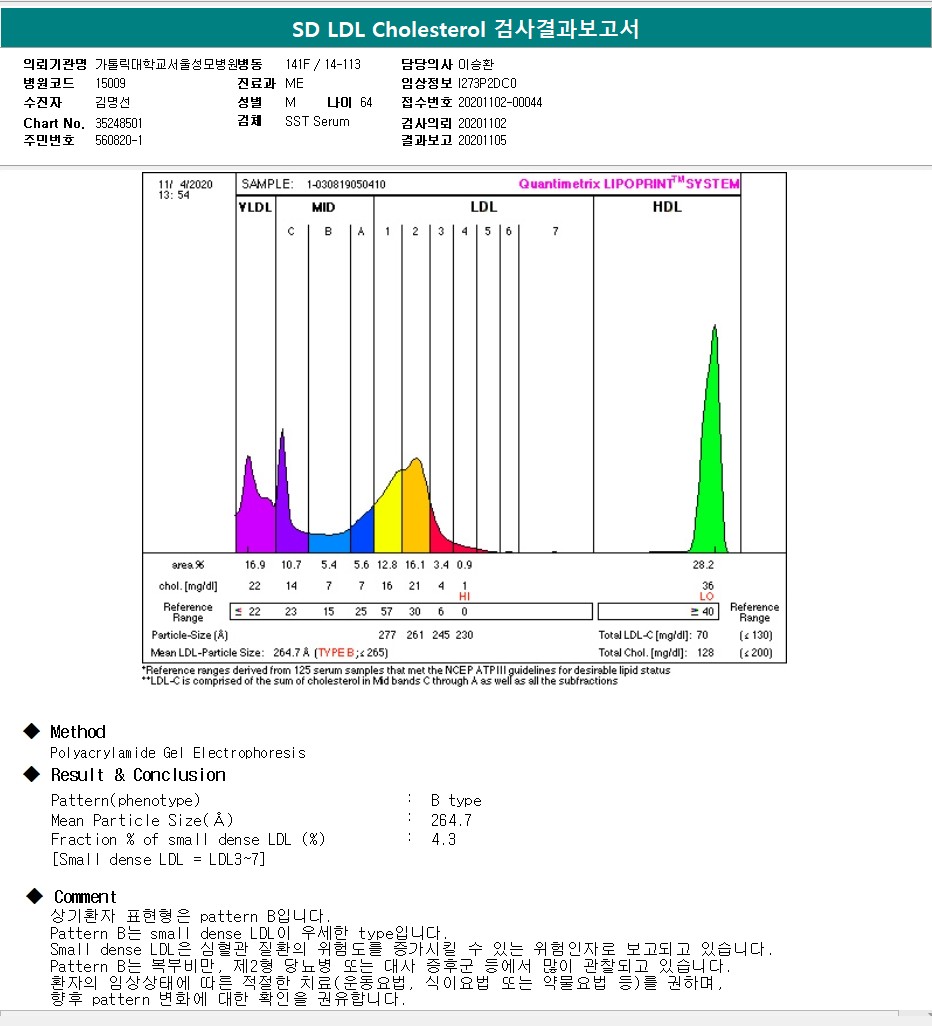Click the VLDL column header
The height and width of the screenshot is (1026, 932).
pos(255,207)
